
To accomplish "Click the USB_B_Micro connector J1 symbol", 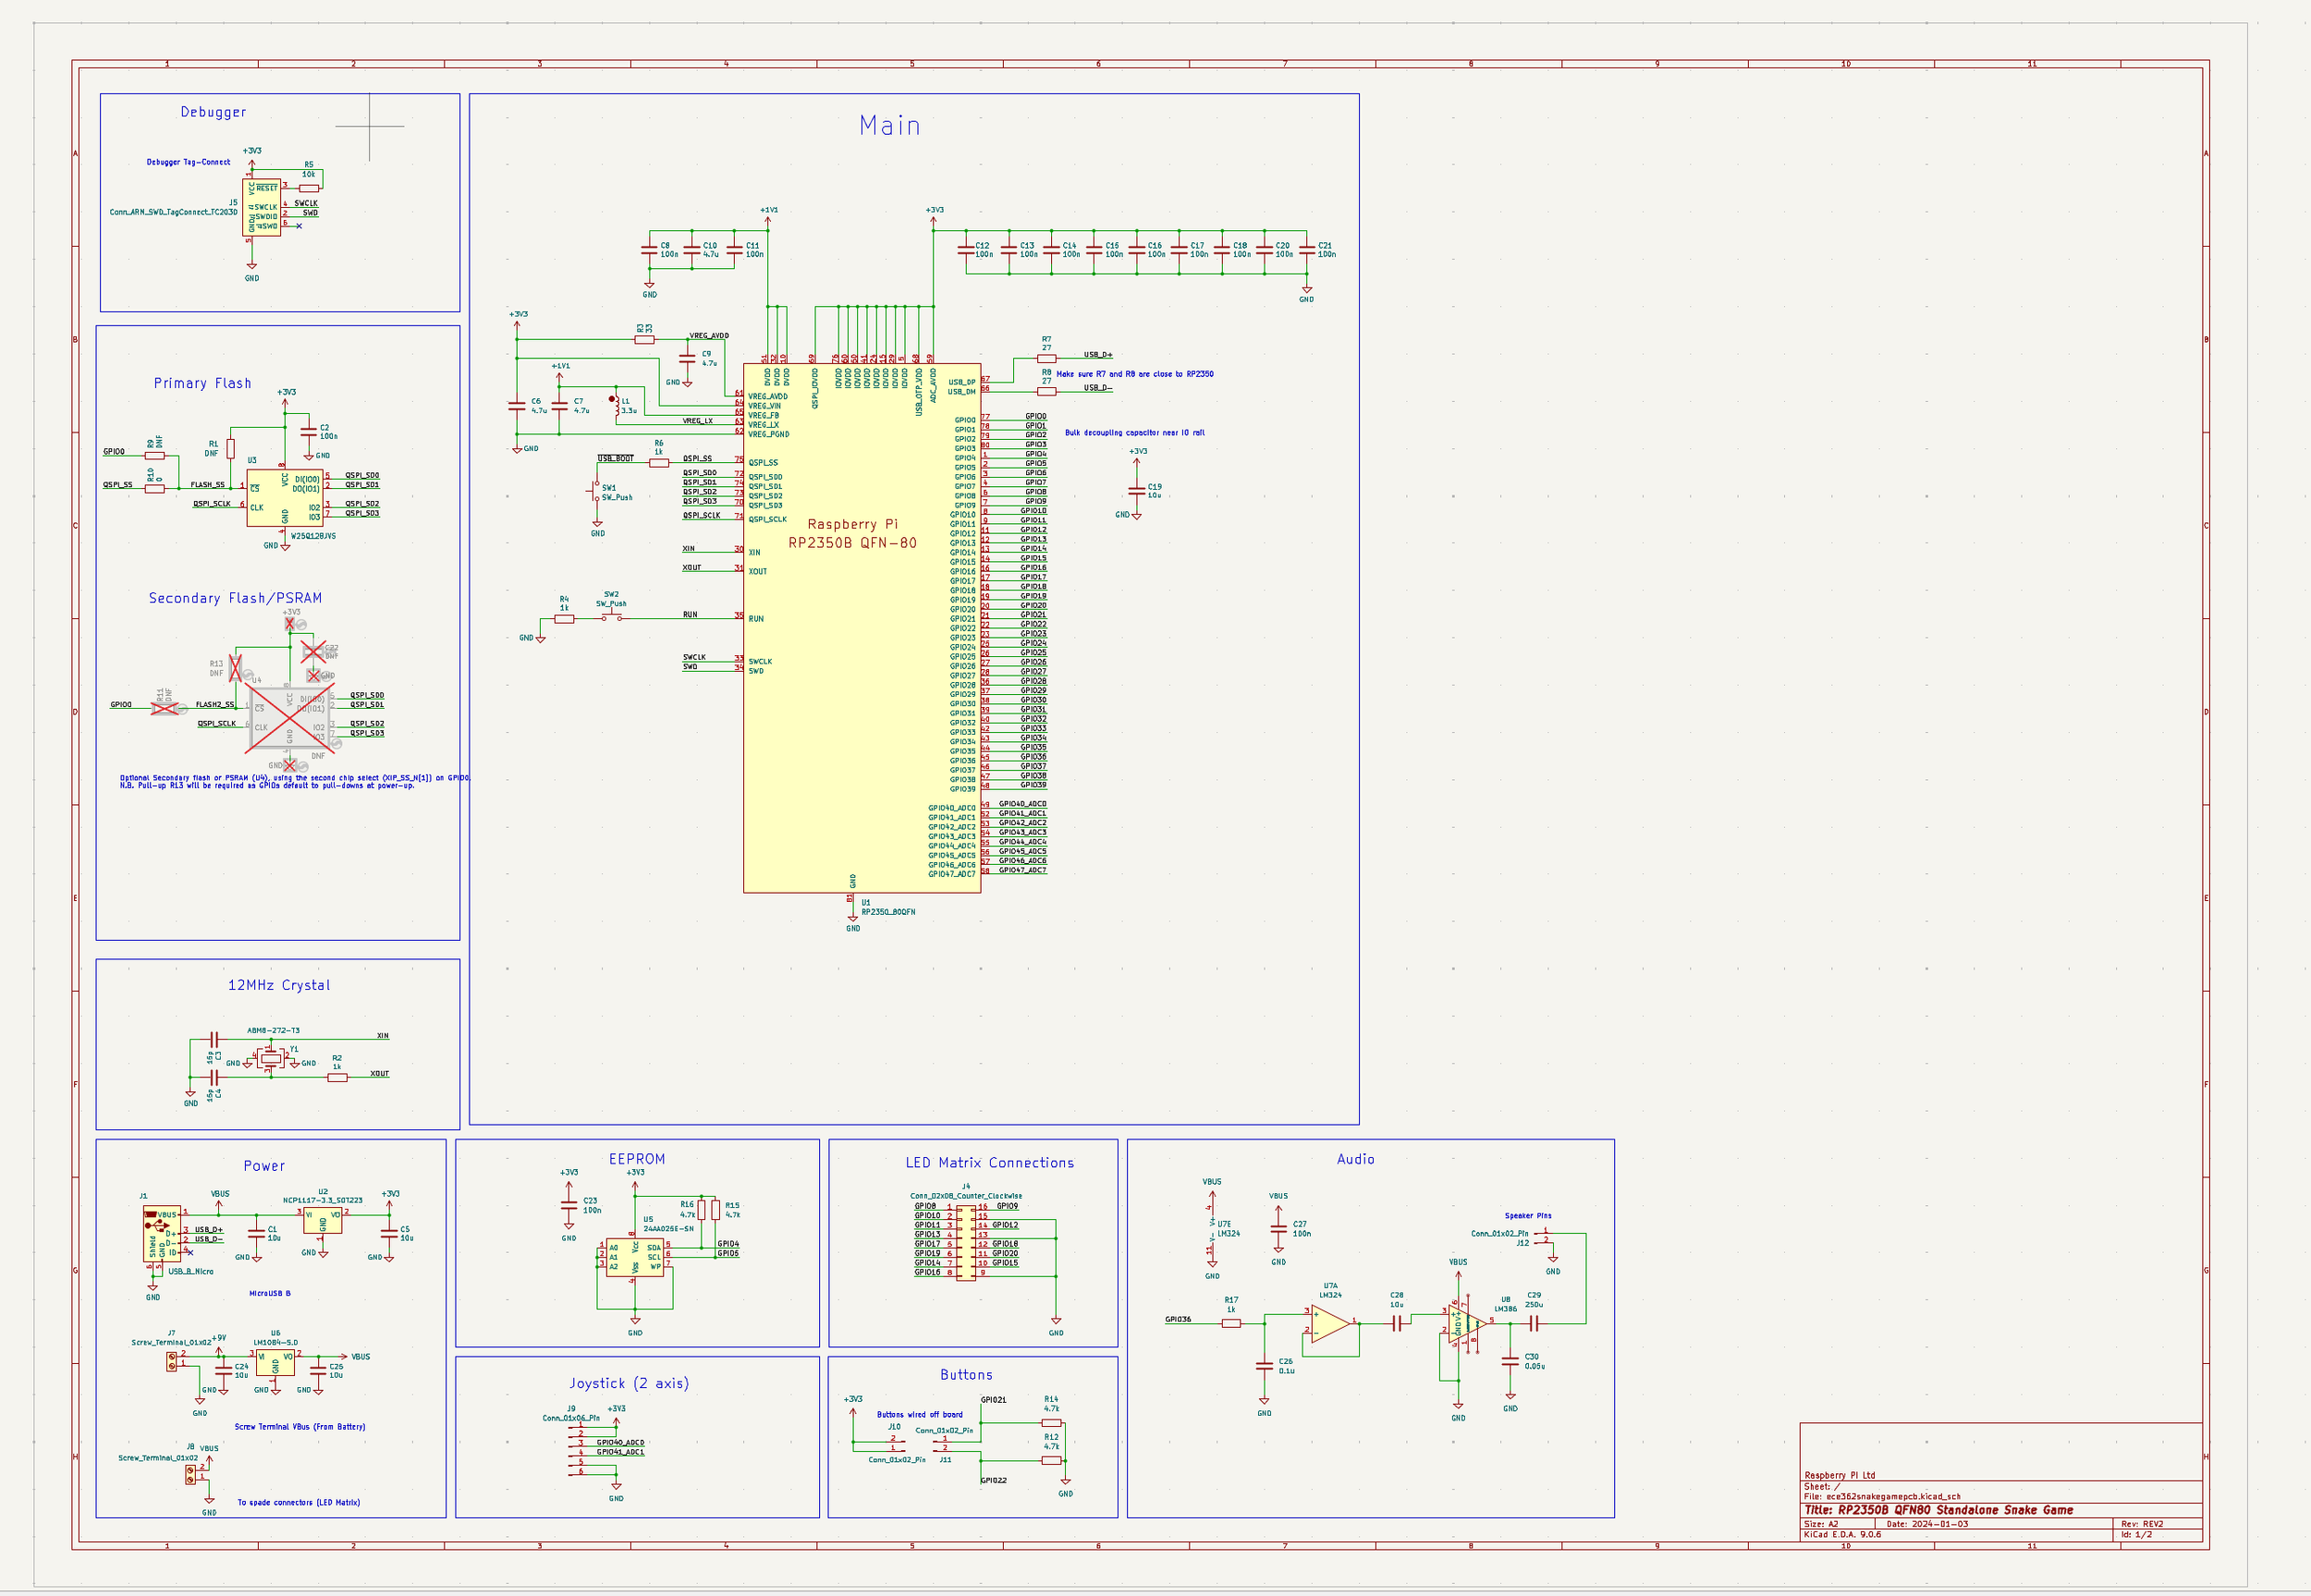I will 162,1232.
